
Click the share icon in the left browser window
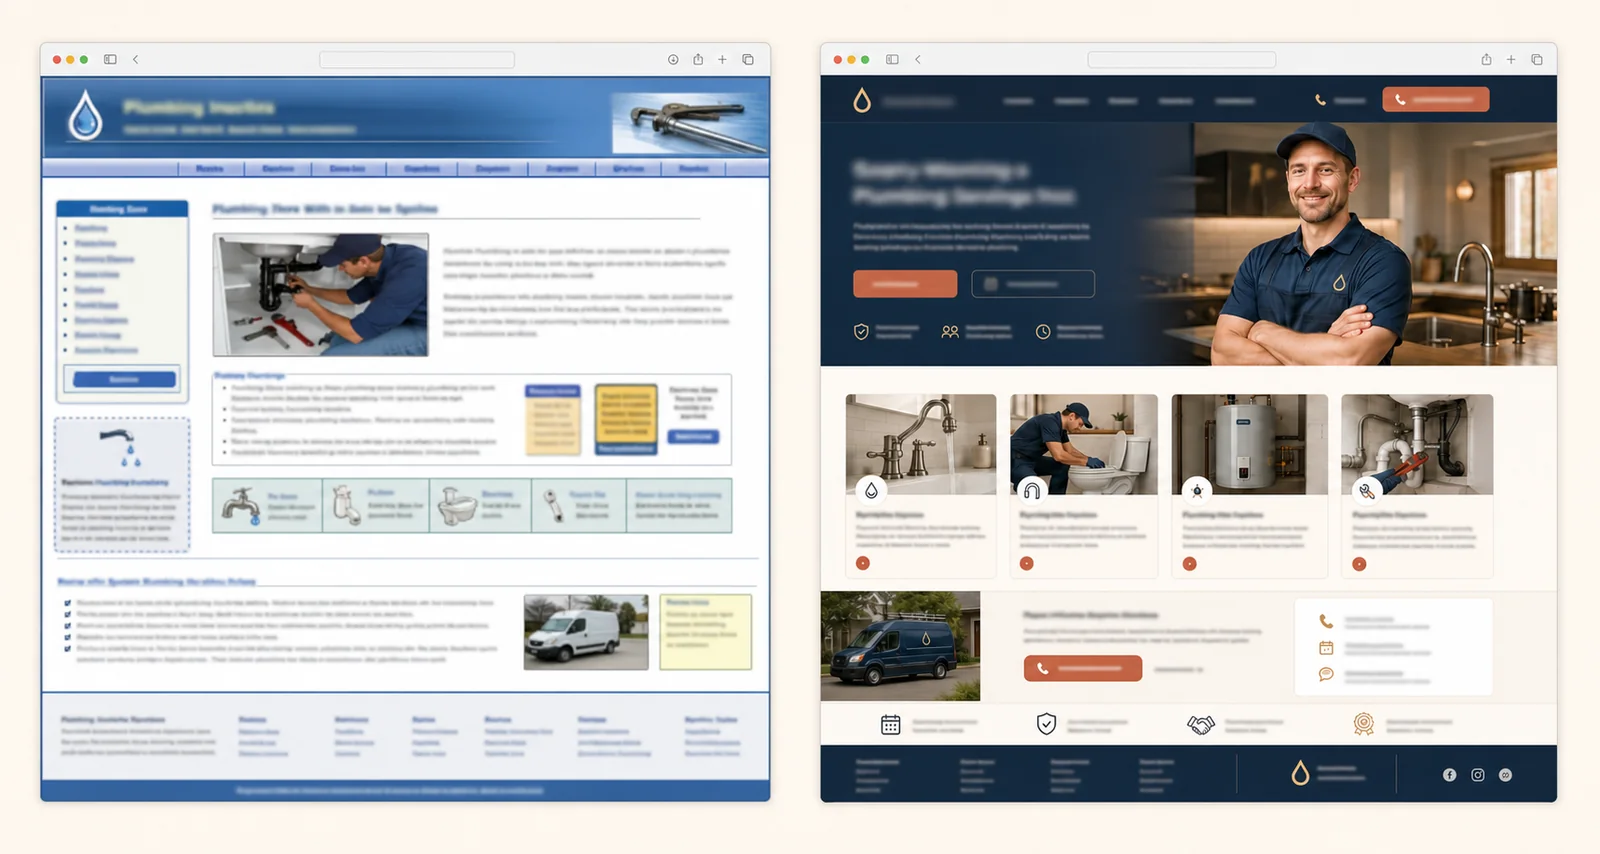coord(698,59)
